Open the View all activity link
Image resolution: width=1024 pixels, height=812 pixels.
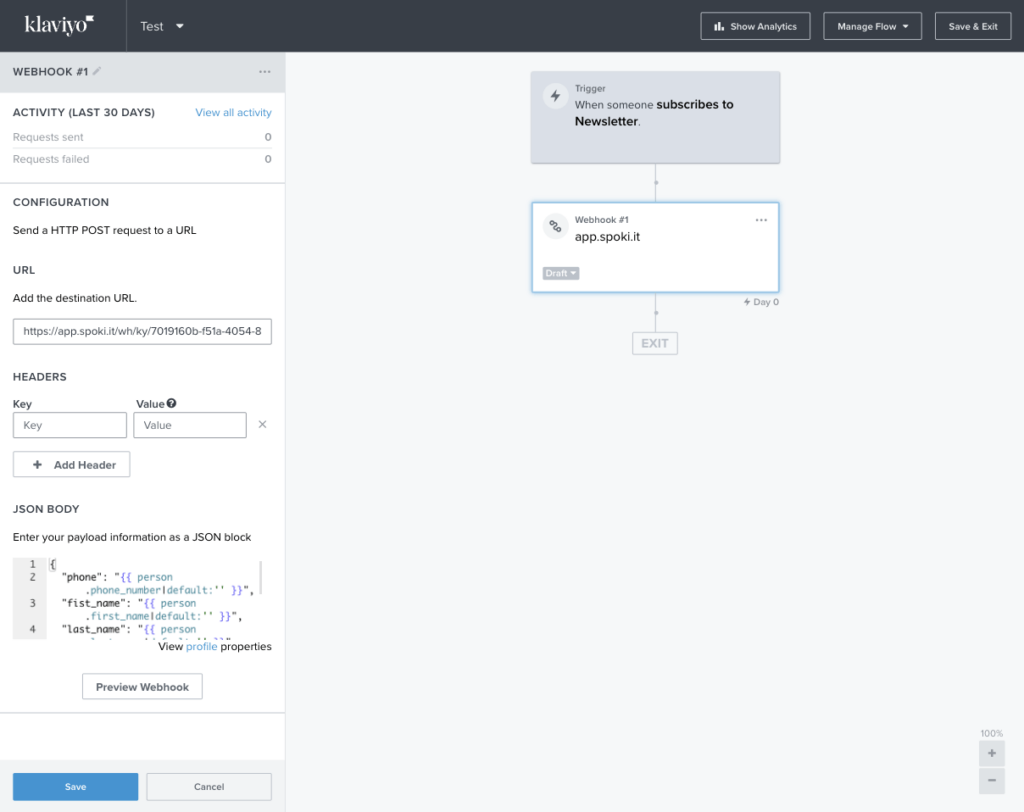233,113
